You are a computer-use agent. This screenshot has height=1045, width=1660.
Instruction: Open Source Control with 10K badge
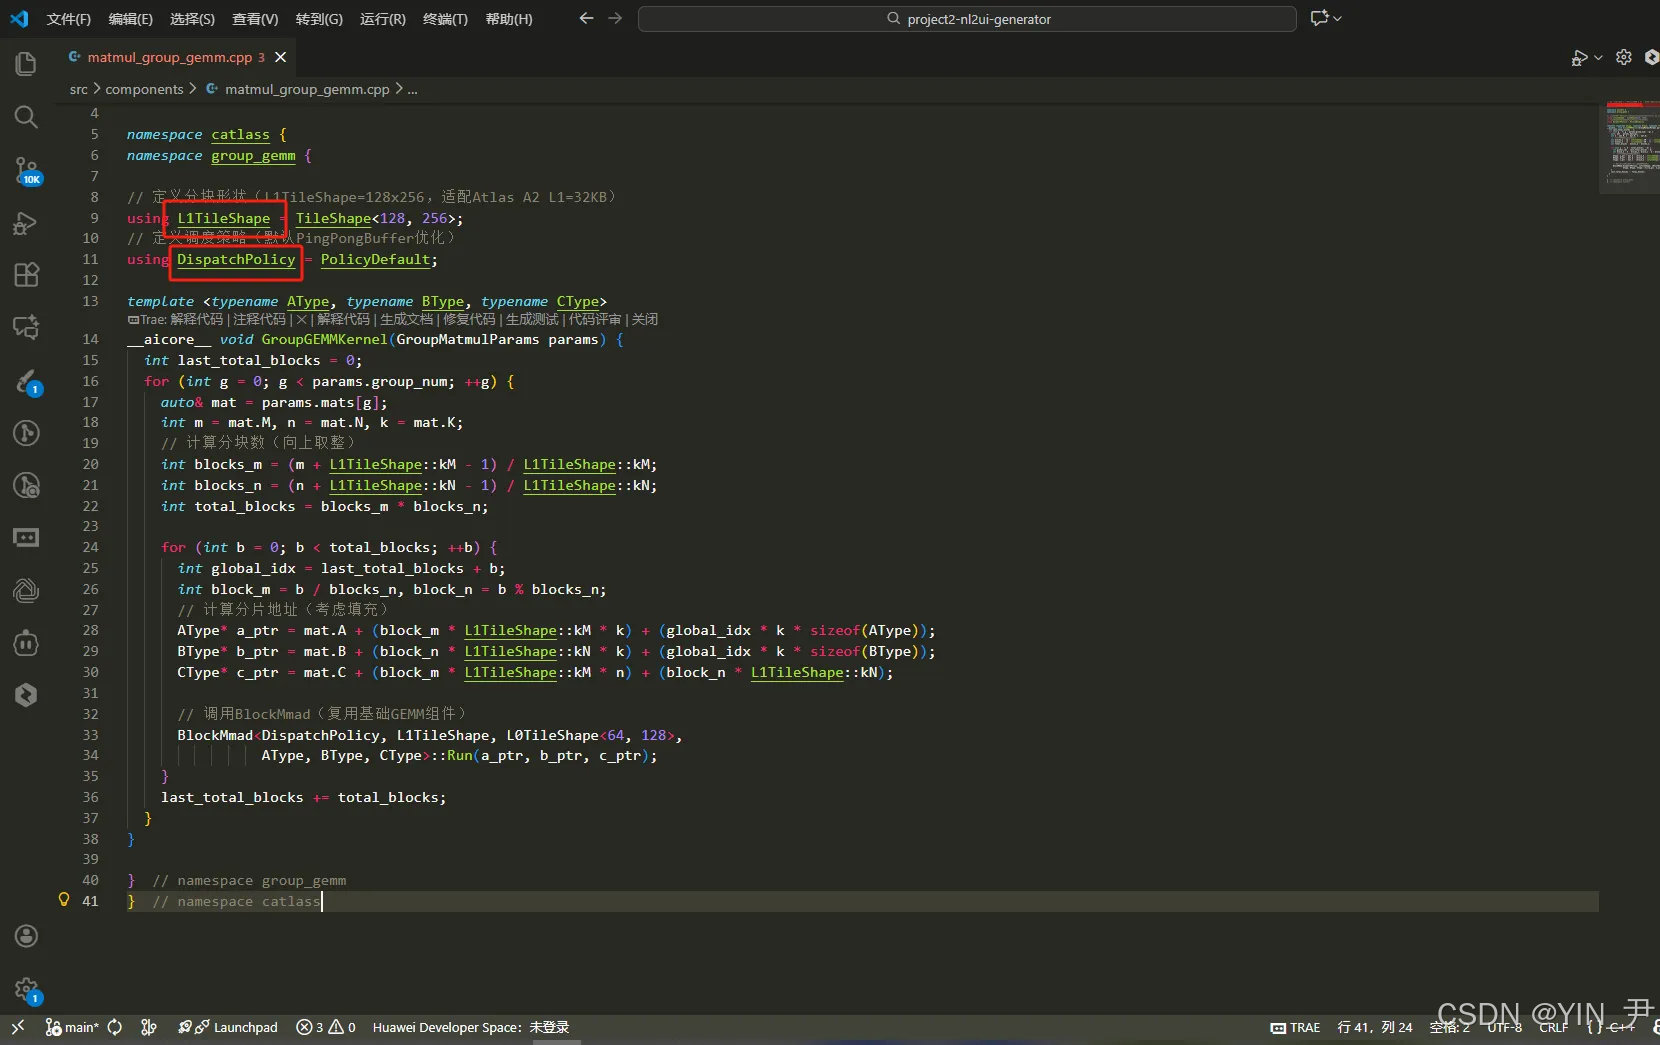click(26, 170)
